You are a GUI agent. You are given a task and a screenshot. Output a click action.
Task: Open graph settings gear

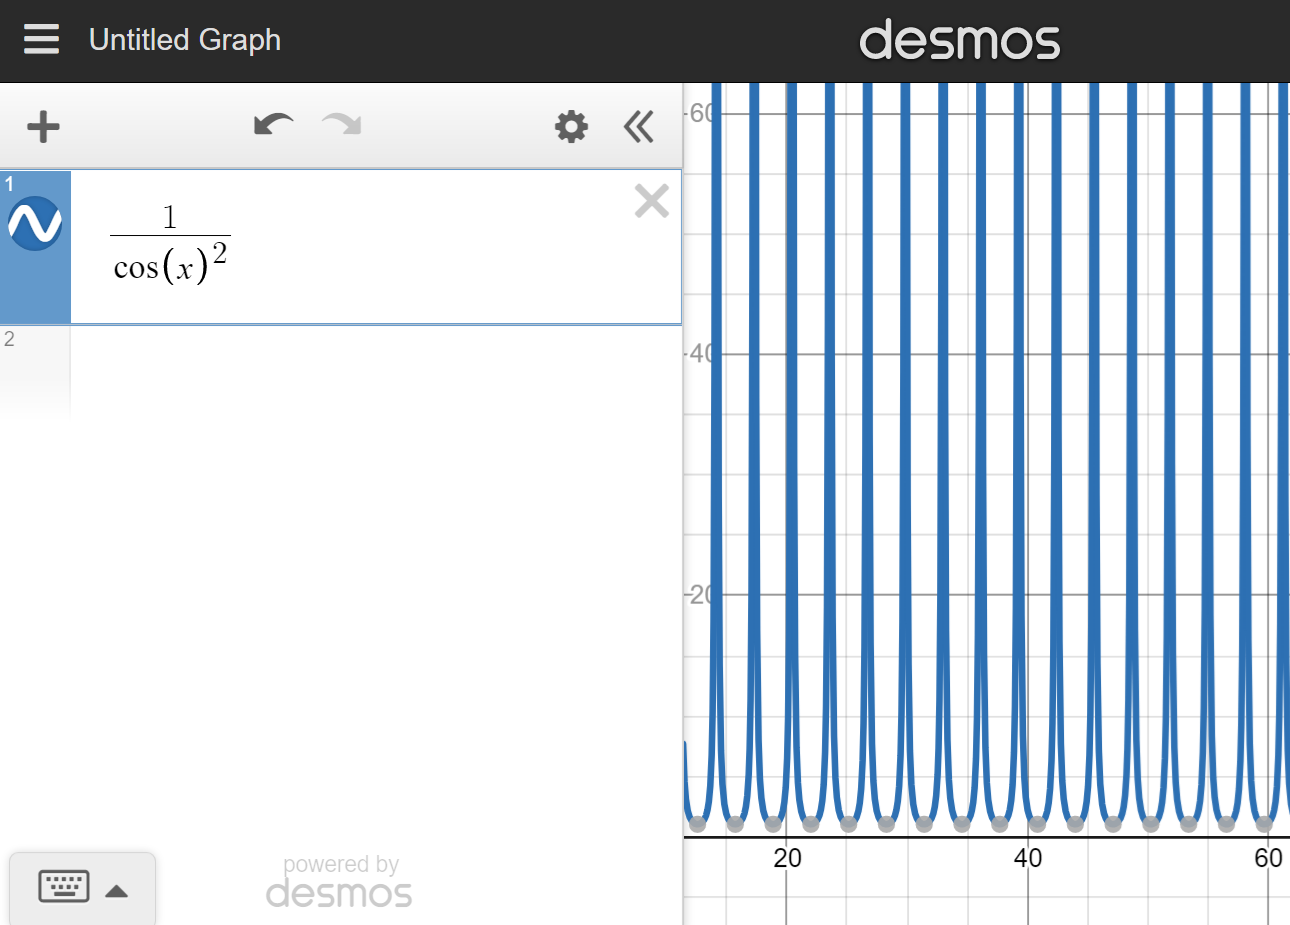tap(571, 127)
